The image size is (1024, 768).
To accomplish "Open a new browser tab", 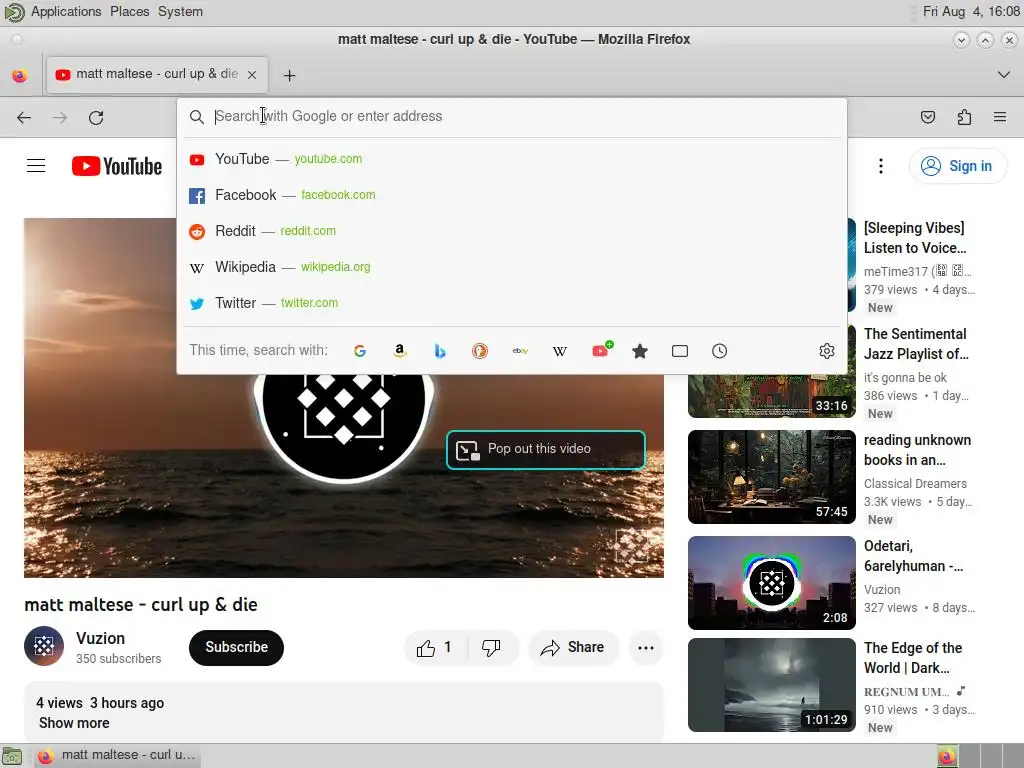I will [x=289, y=76].
